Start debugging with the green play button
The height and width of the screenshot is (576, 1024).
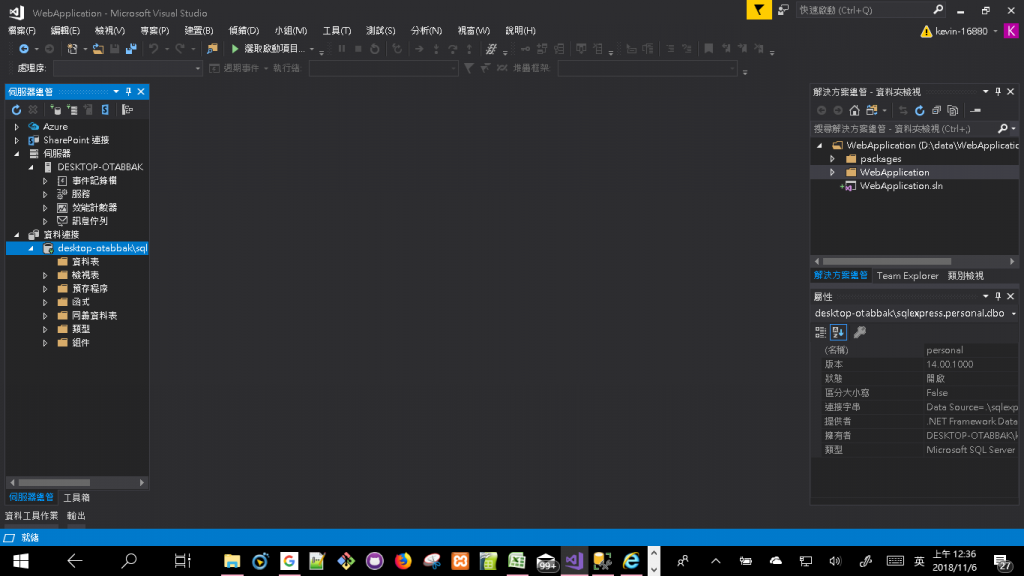tap(235, 49)
